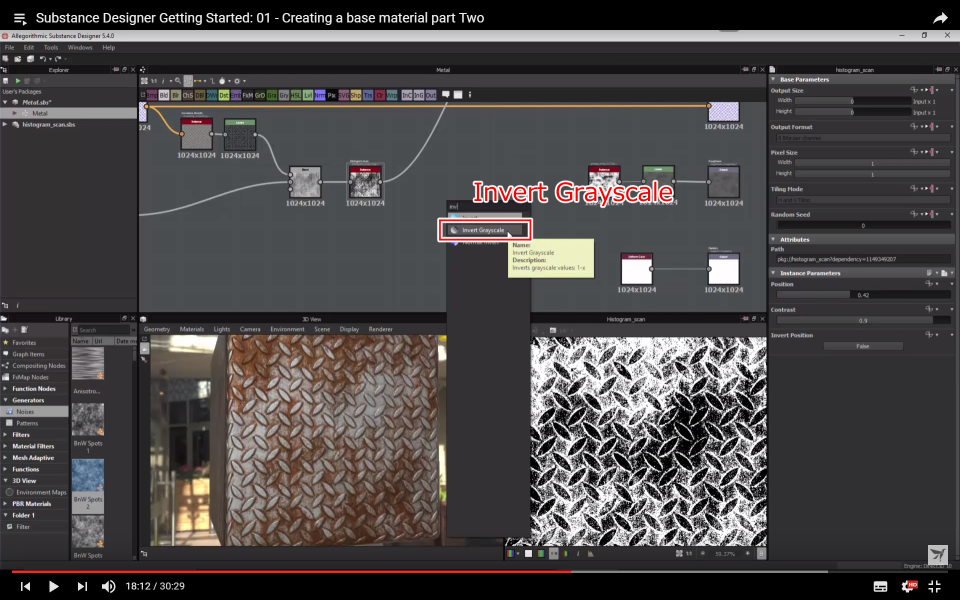Collapse the Metal.sbs package
Screen dimensions: 960x600
tap(6, 102)
